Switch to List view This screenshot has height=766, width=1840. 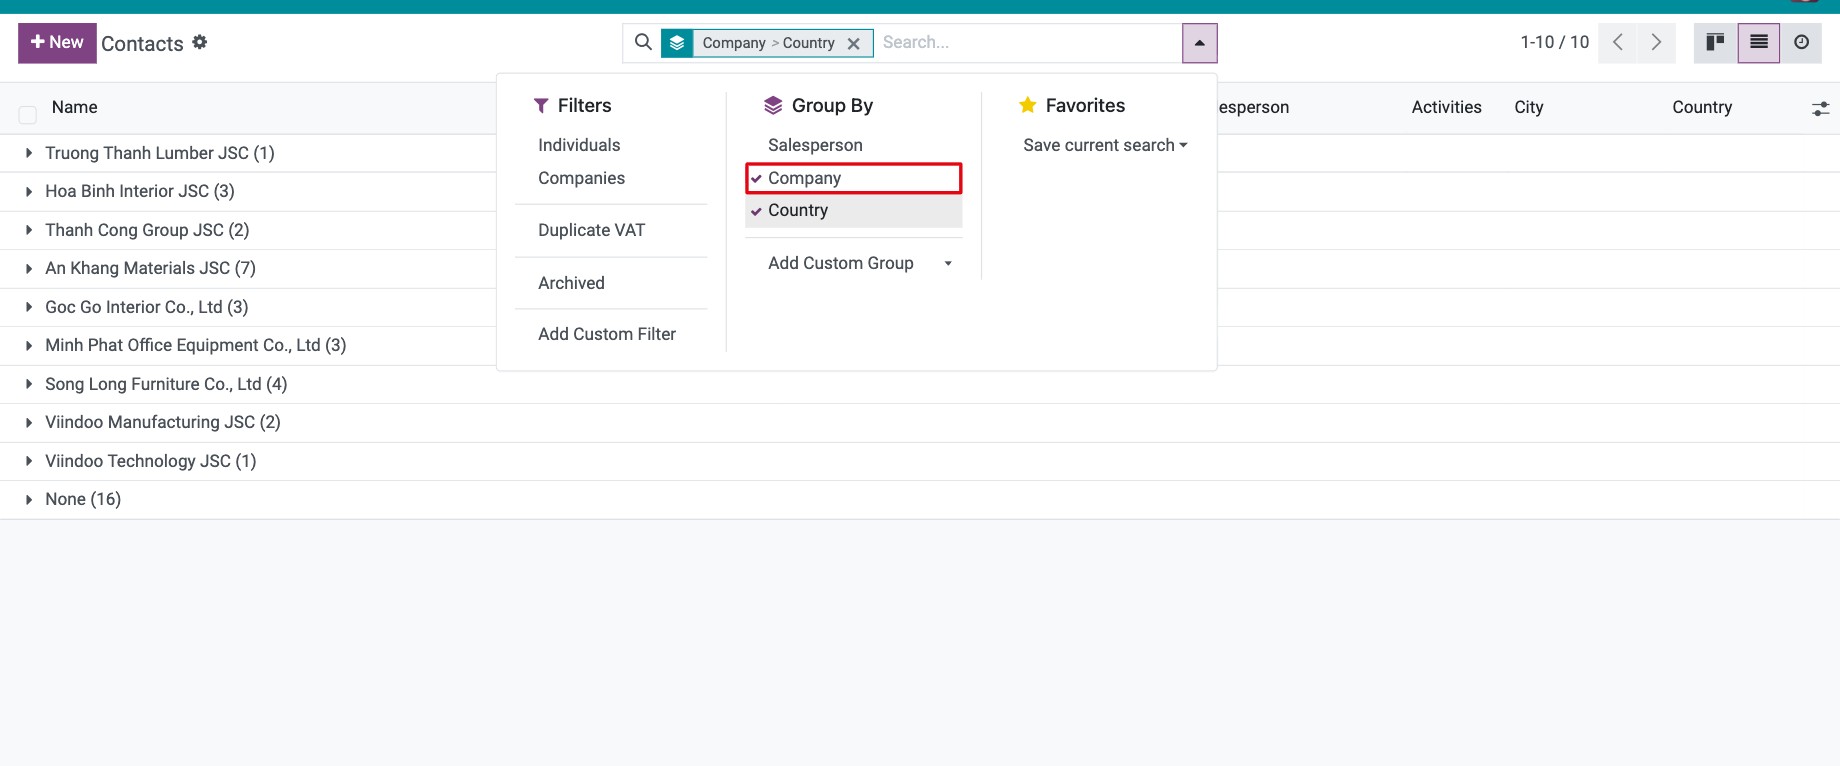pos(1759,42)
